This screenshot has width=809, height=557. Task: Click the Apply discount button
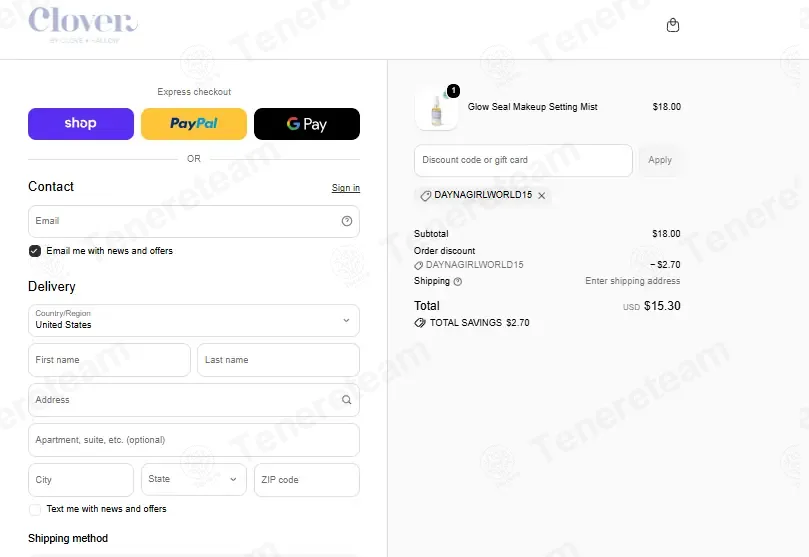tap(660, 160)
